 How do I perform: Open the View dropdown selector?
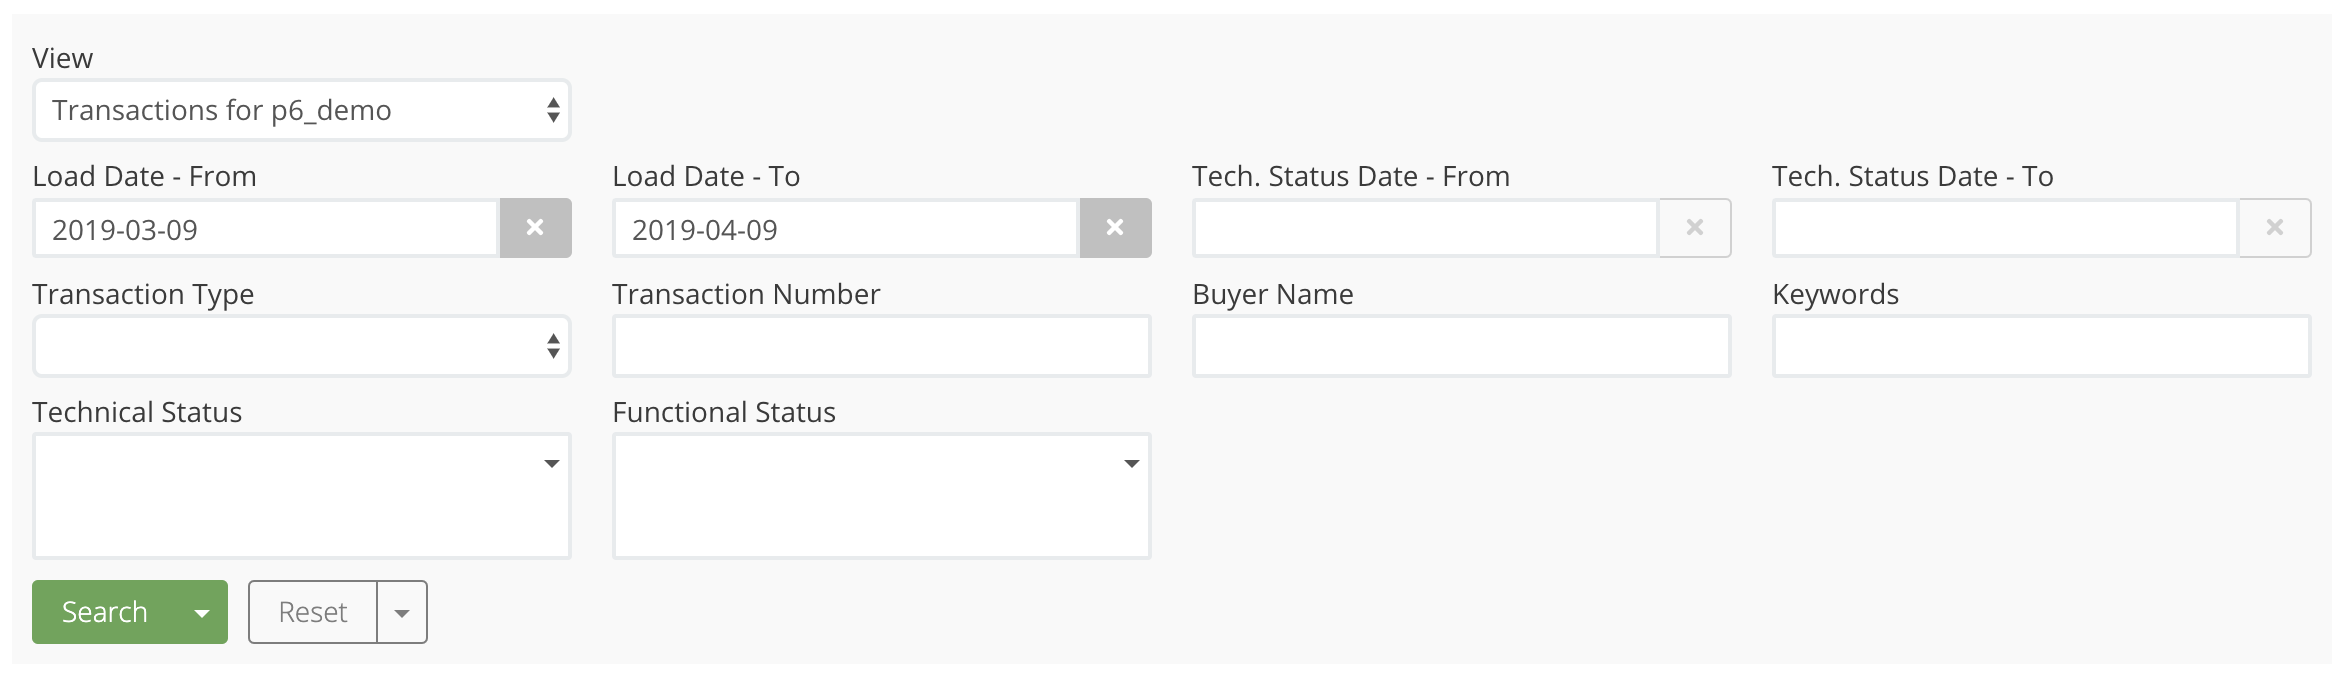point(301,110)
